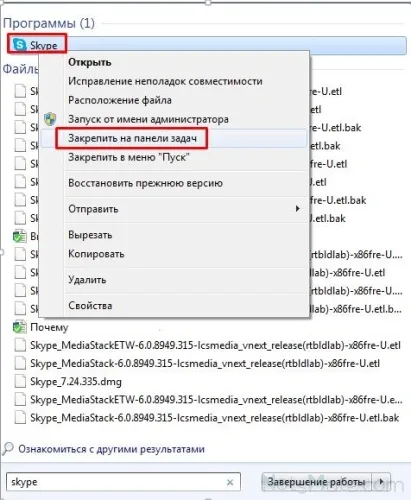The image size is (411, 500).
Task: Choose Восстановить прежнюю версию
Action: click(x=145, y=183)
